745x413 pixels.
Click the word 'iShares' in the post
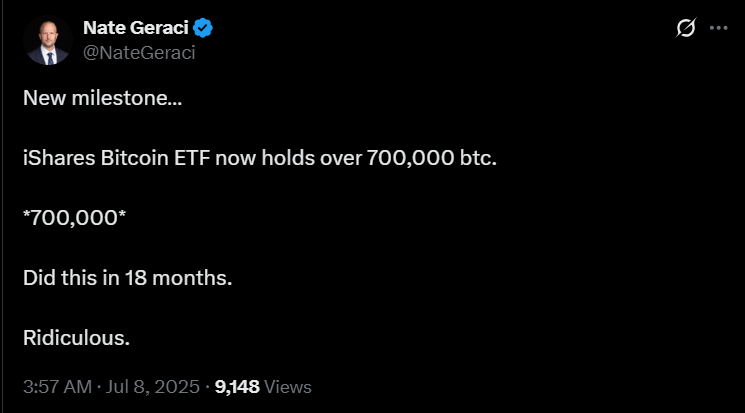click(59, 158)
